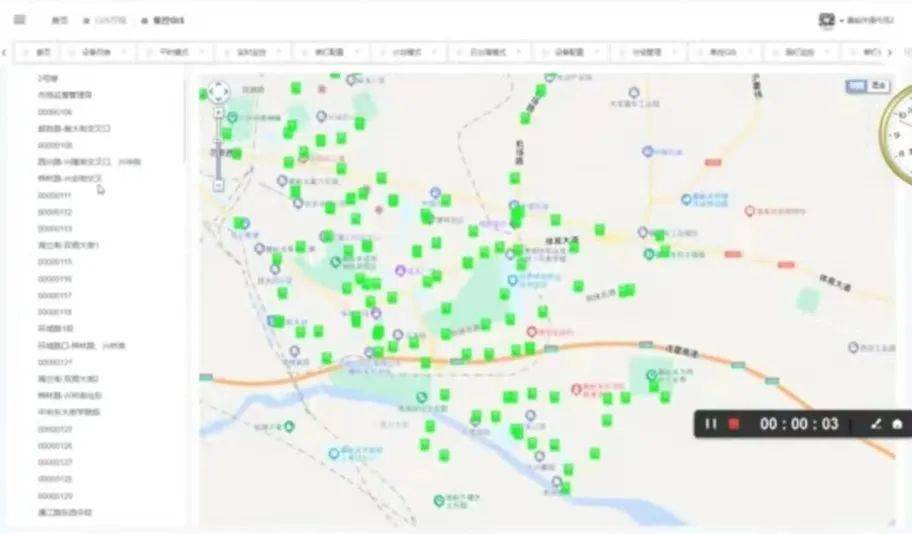Stop the recording with red square
The image size is (912, 534).
pyautogui.click(x=734, y=424)
